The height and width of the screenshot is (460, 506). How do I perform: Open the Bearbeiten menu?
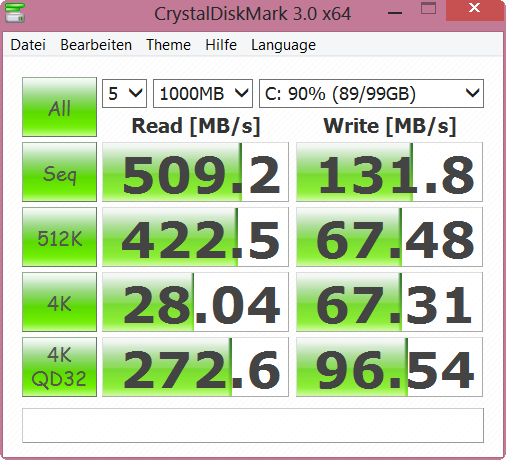pos(96,45)
